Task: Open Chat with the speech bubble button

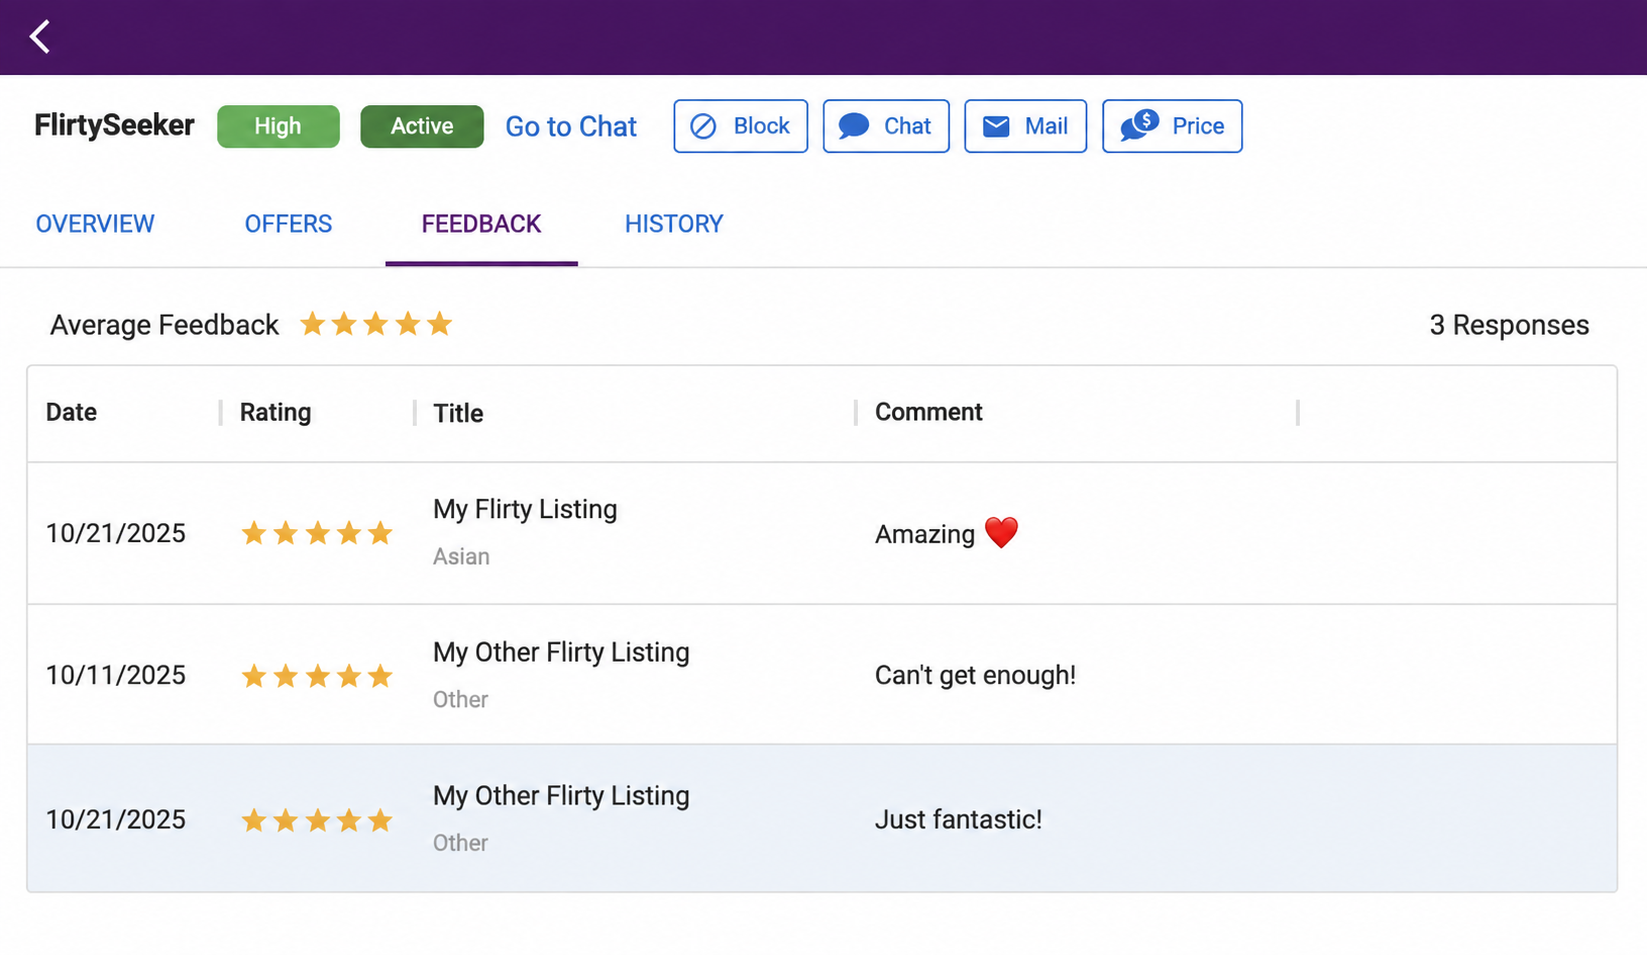Action: [x=886, y=126]
